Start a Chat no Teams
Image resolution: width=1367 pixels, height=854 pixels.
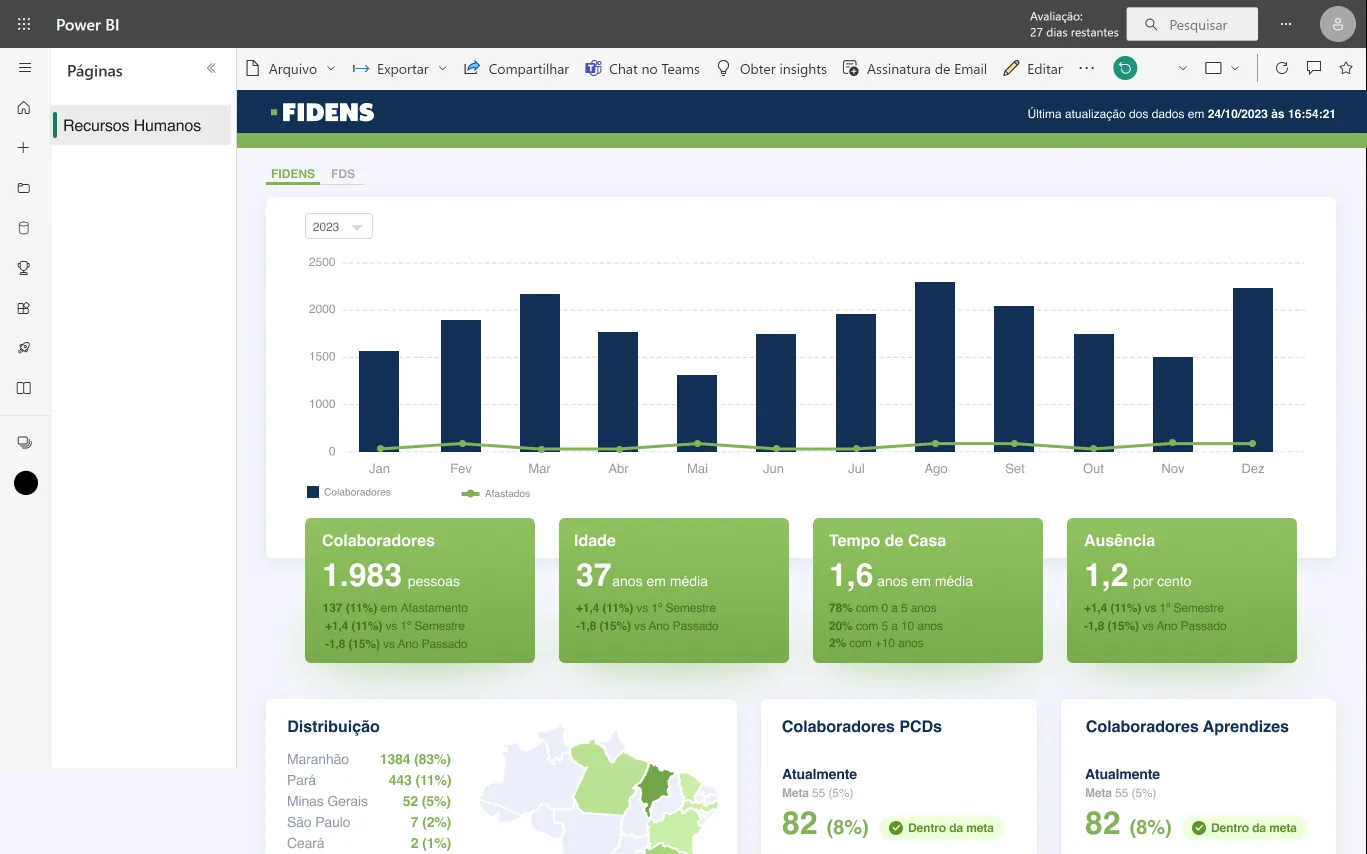click(x=642, y=69)
